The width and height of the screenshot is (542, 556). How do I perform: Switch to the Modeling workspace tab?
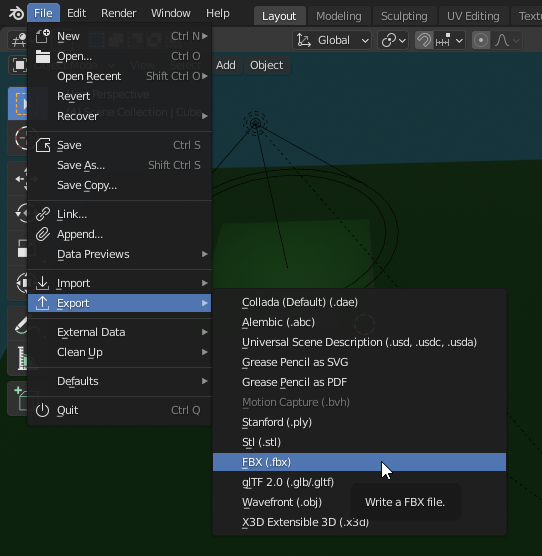tap(339, 16)
